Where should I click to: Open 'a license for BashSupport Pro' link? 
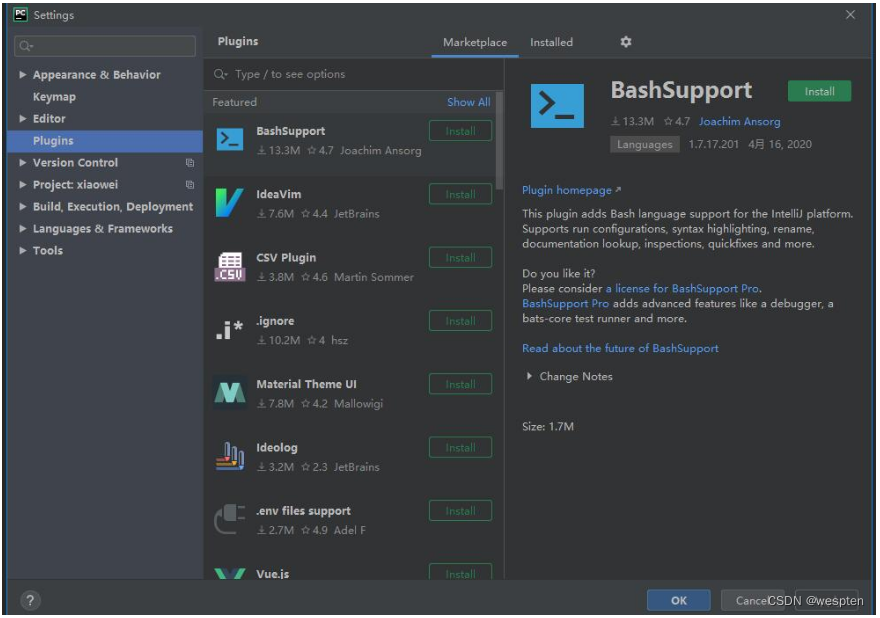tap(682, 289)
